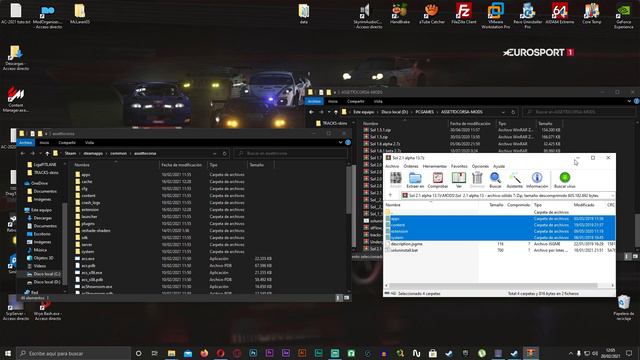Expand the WinRAR archive path dropdown
640x360 pixels.
612,196
